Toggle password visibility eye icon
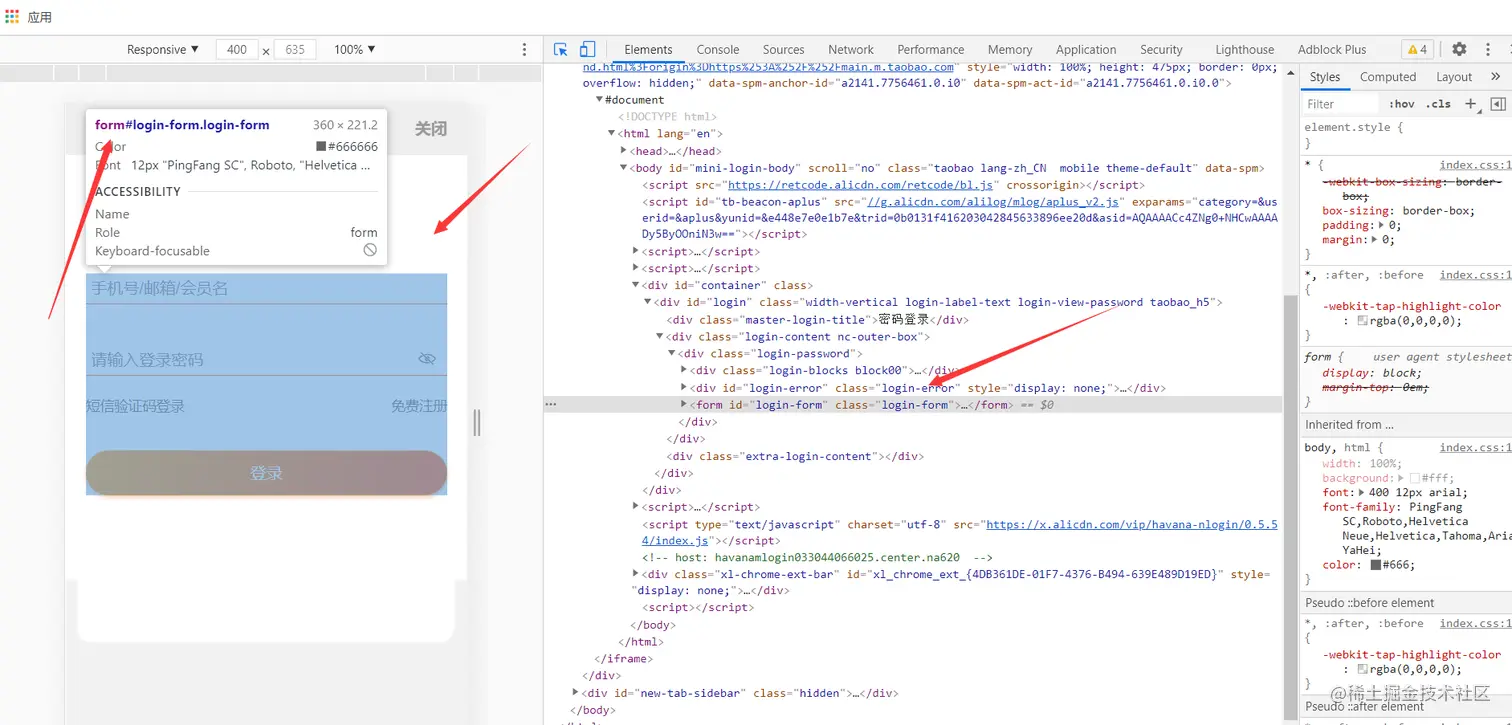 click(x=427, y=359)
